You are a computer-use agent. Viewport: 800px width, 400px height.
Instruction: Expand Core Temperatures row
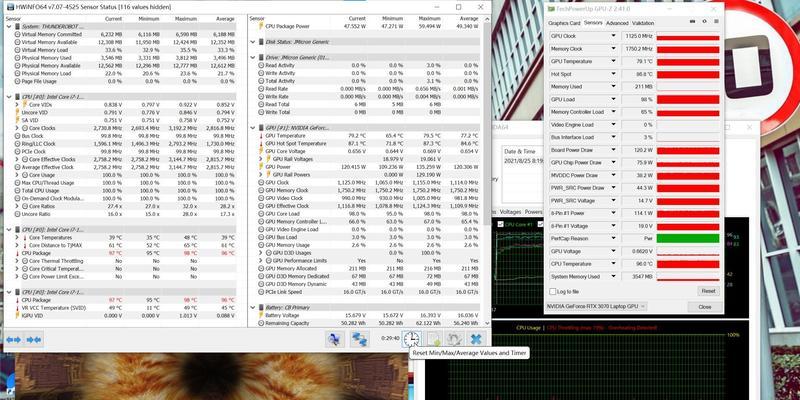tap(17, 238)
